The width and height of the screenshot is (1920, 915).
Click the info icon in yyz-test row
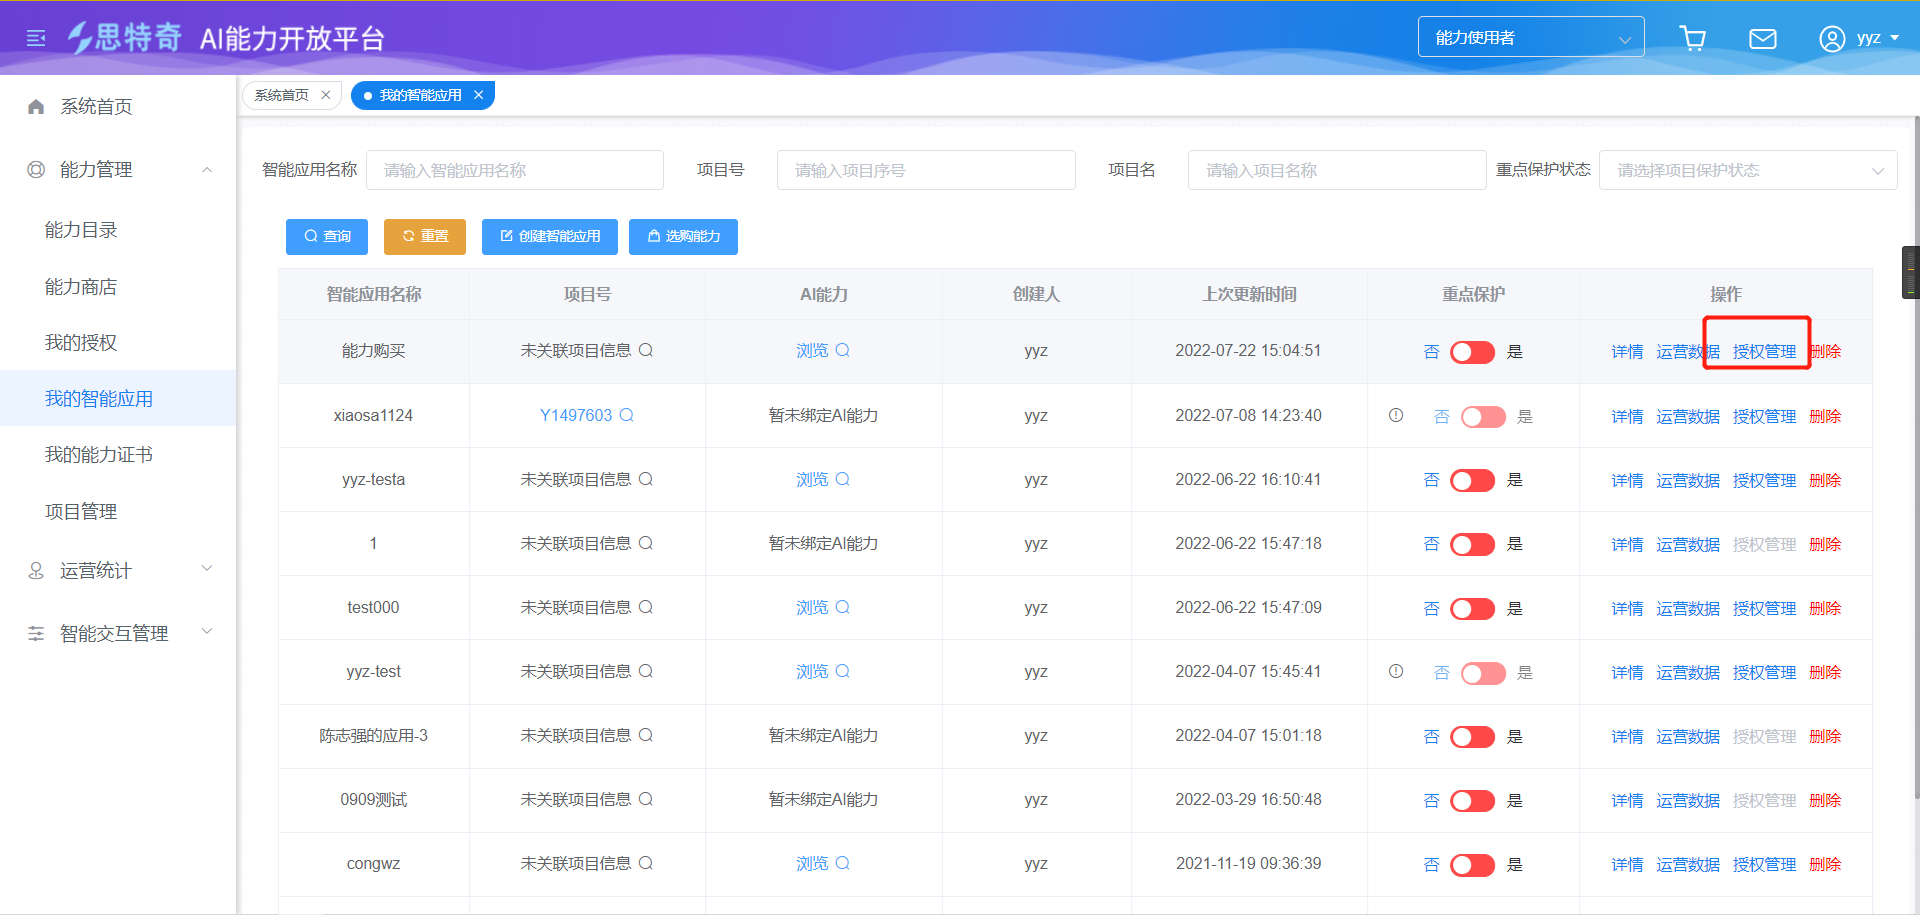point(1396,671)
